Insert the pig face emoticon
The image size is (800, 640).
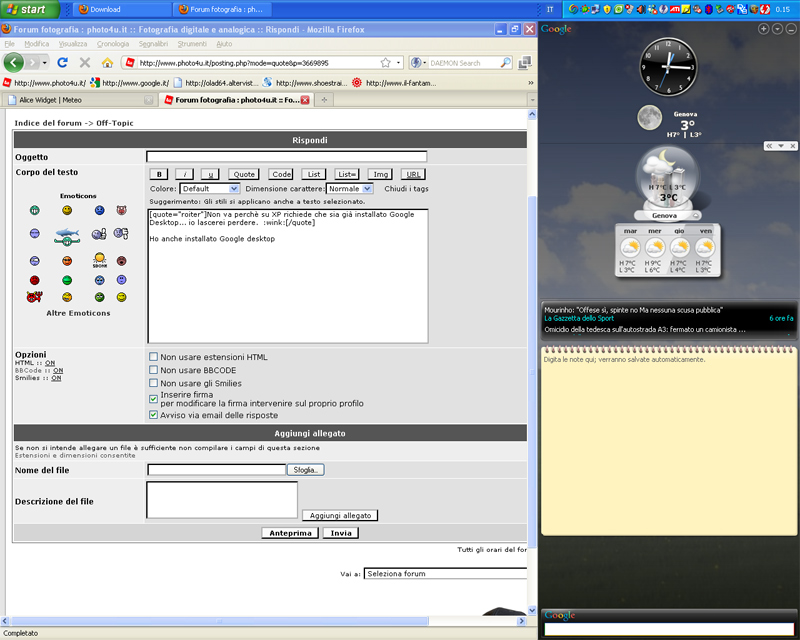click(121, 210)
